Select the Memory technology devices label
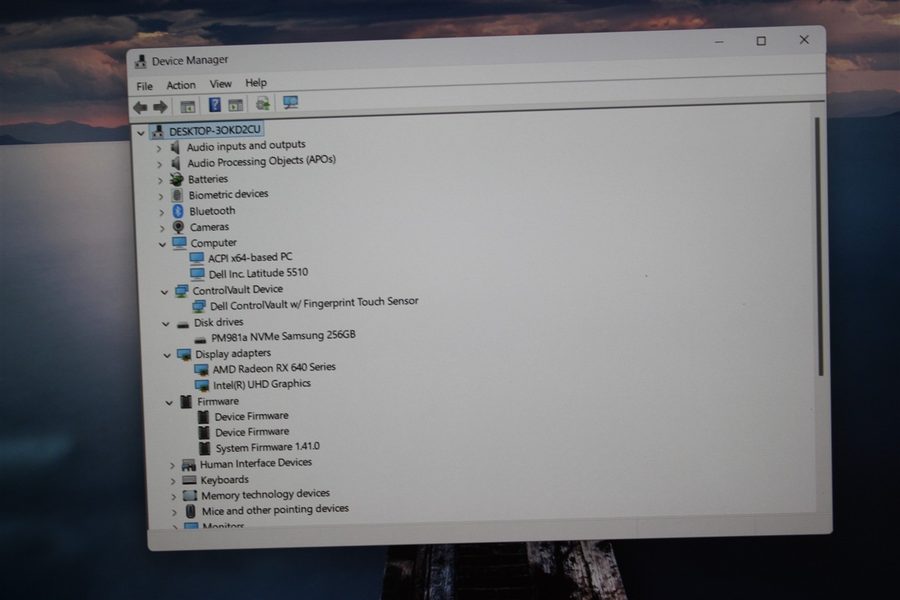This screenshot has height=600, width=900. tap(265, 494)
